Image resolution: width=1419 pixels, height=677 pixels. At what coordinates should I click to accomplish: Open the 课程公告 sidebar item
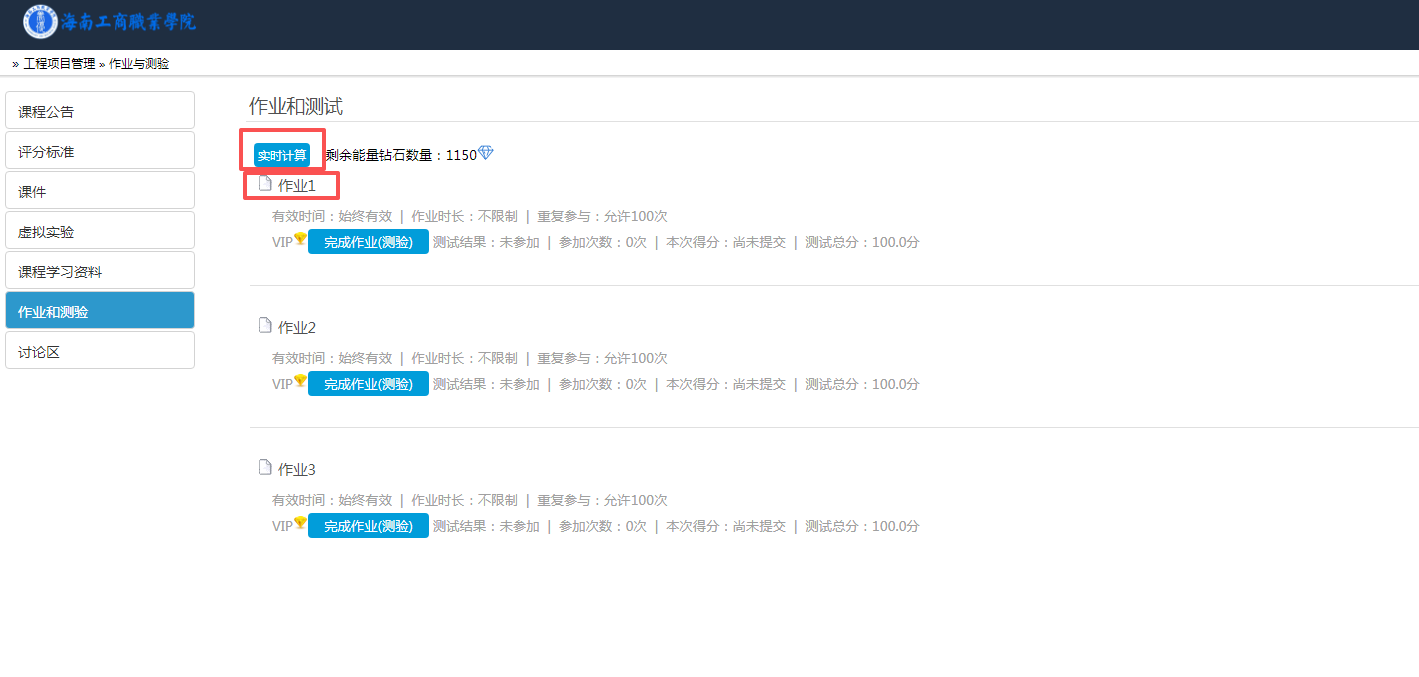(100, 110)
